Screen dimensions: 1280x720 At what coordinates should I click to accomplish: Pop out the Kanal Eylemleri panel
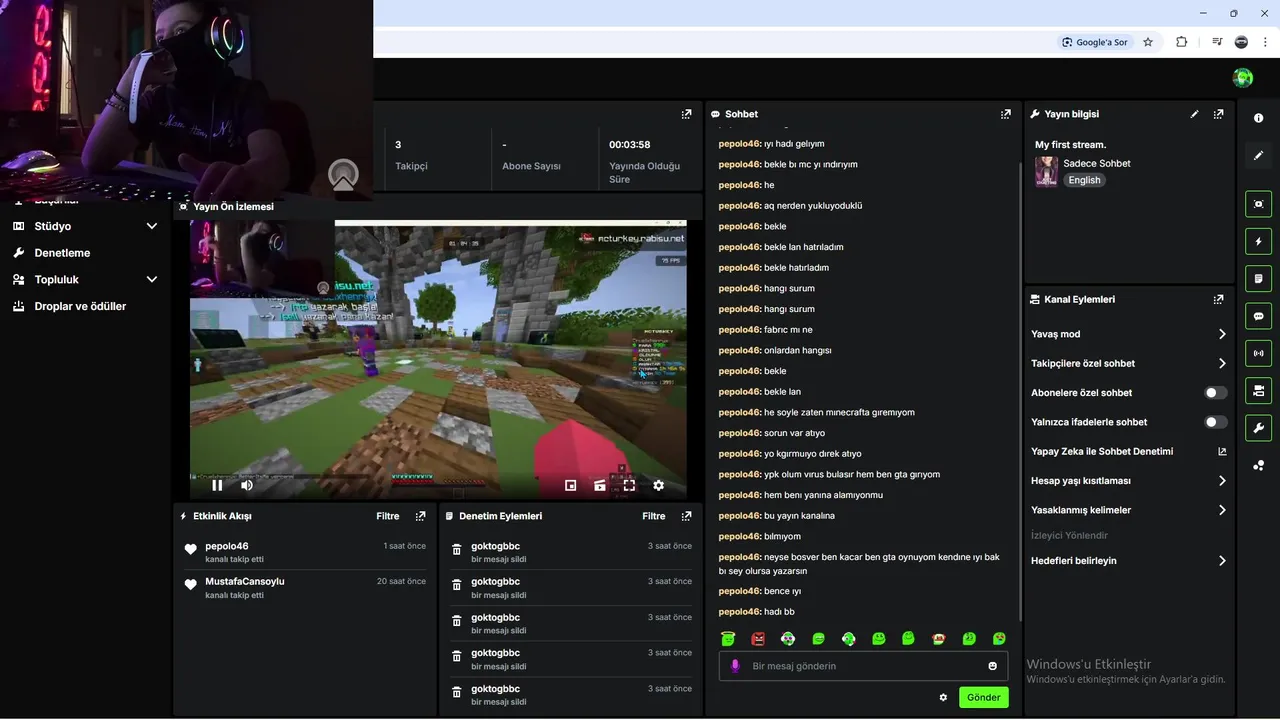point(1218,299)
